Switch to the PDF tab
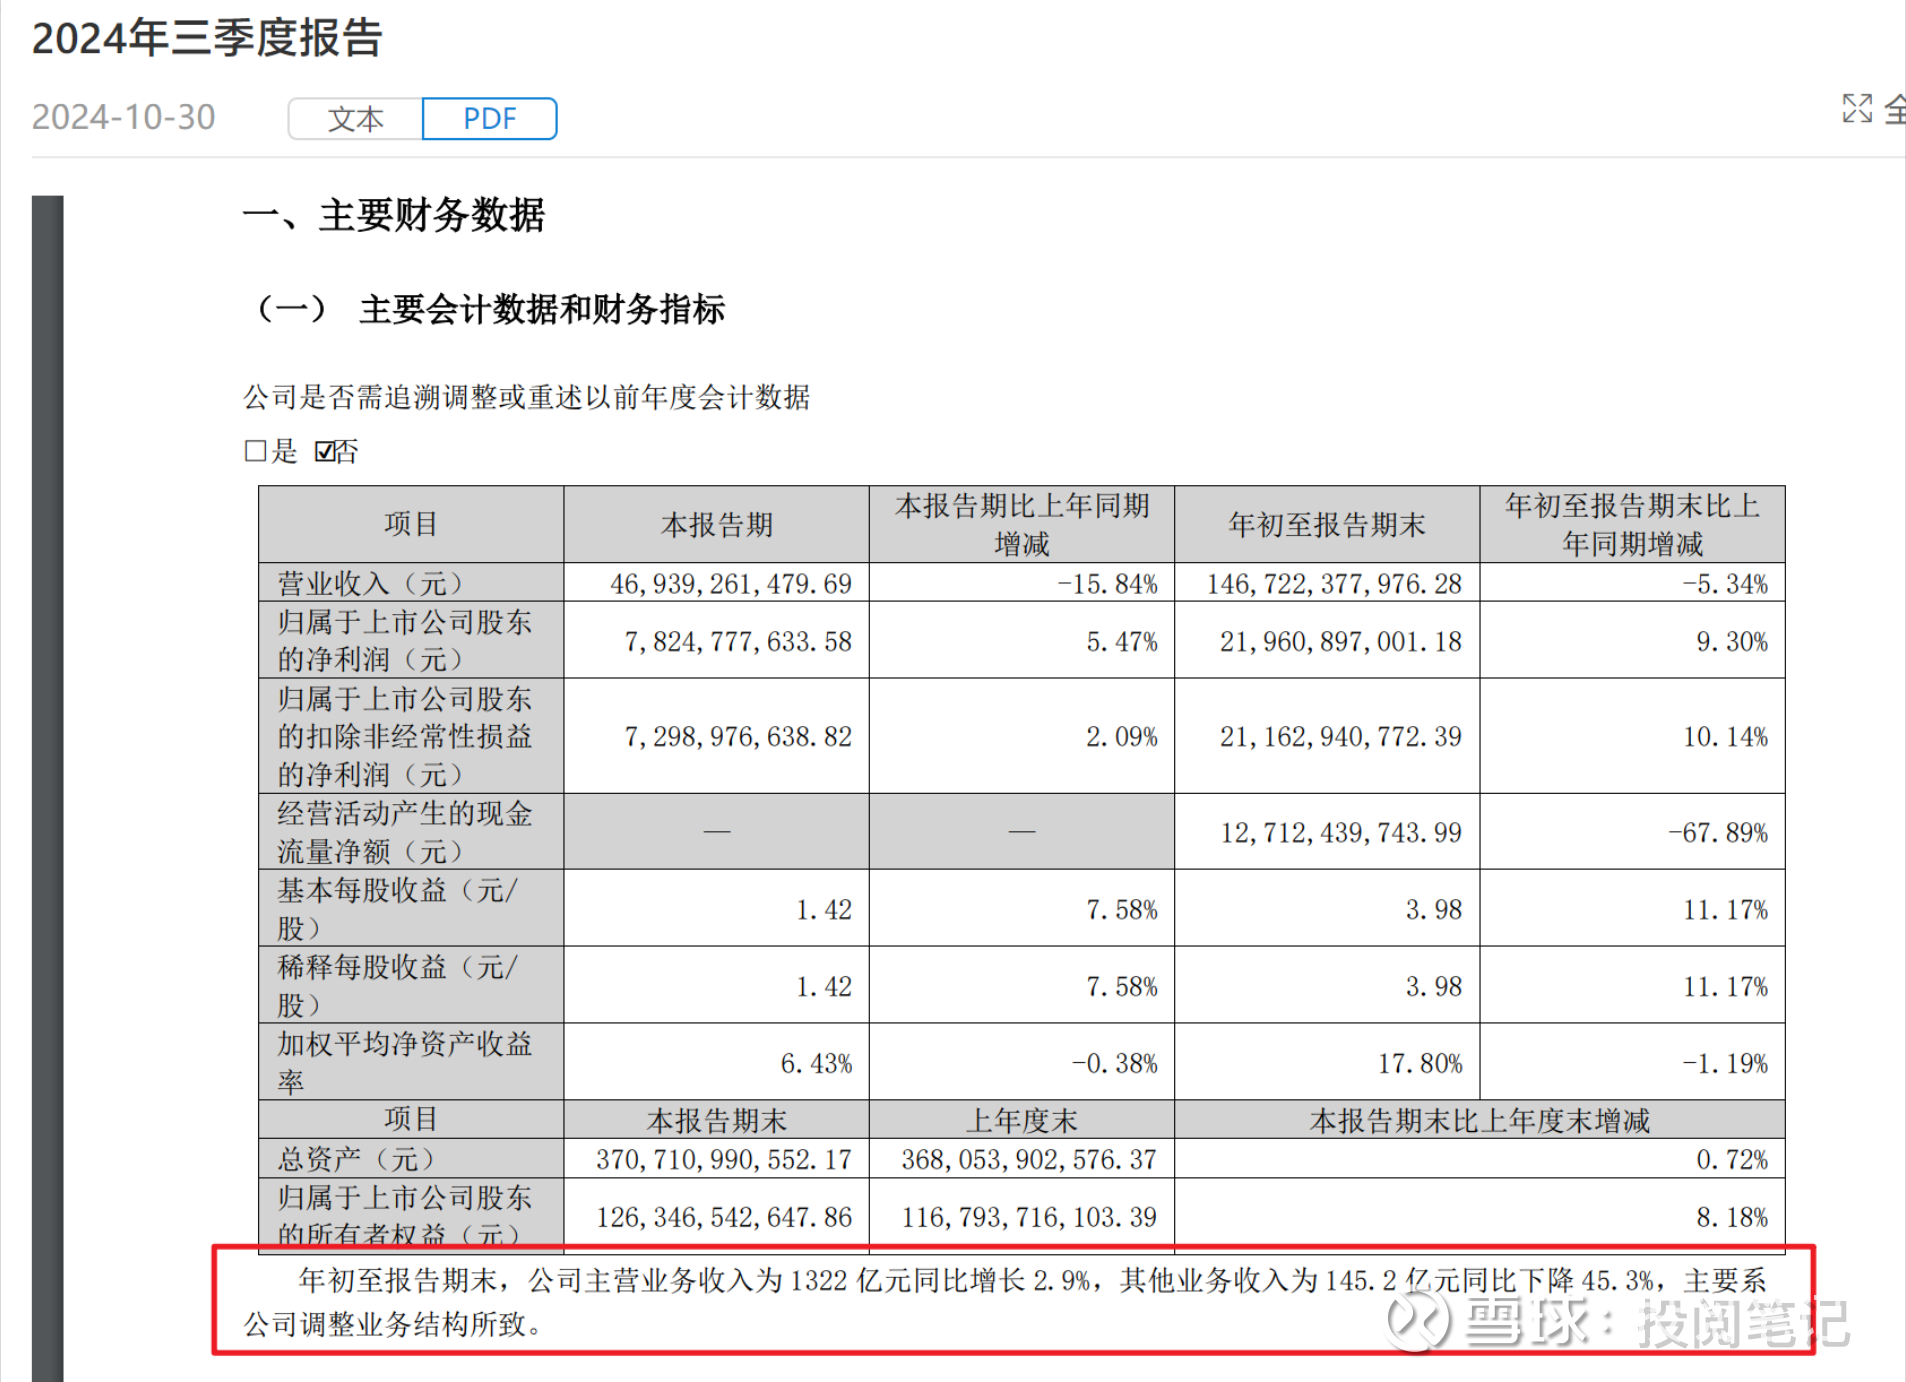 489,118
